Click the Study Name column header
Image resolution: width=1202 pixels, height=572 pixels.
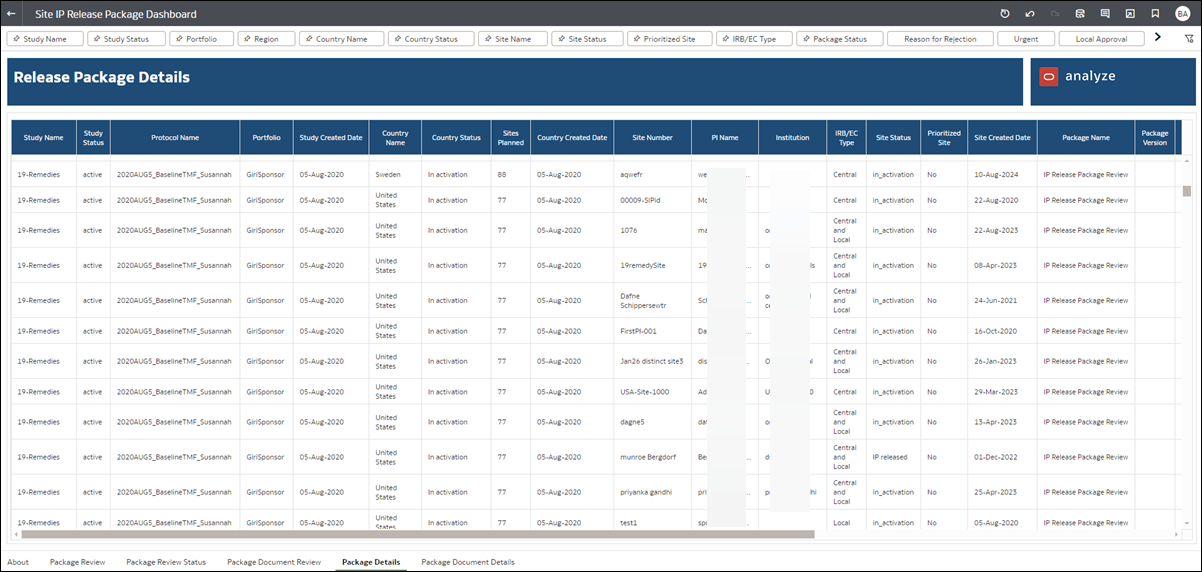[44, 138]
